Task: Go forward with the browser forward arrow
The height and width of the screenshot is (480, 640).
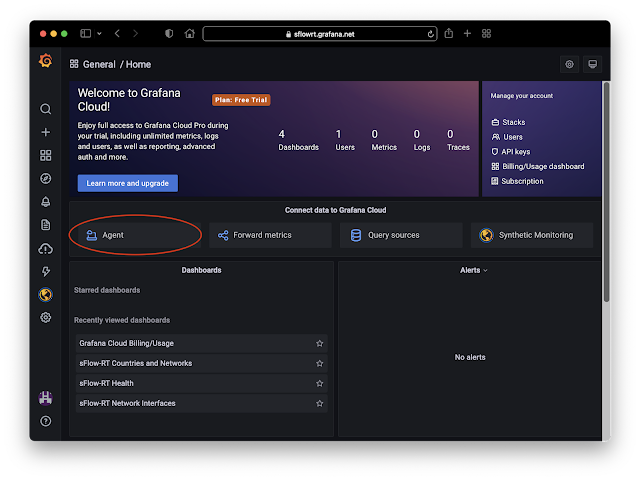Action: point(136,33)
